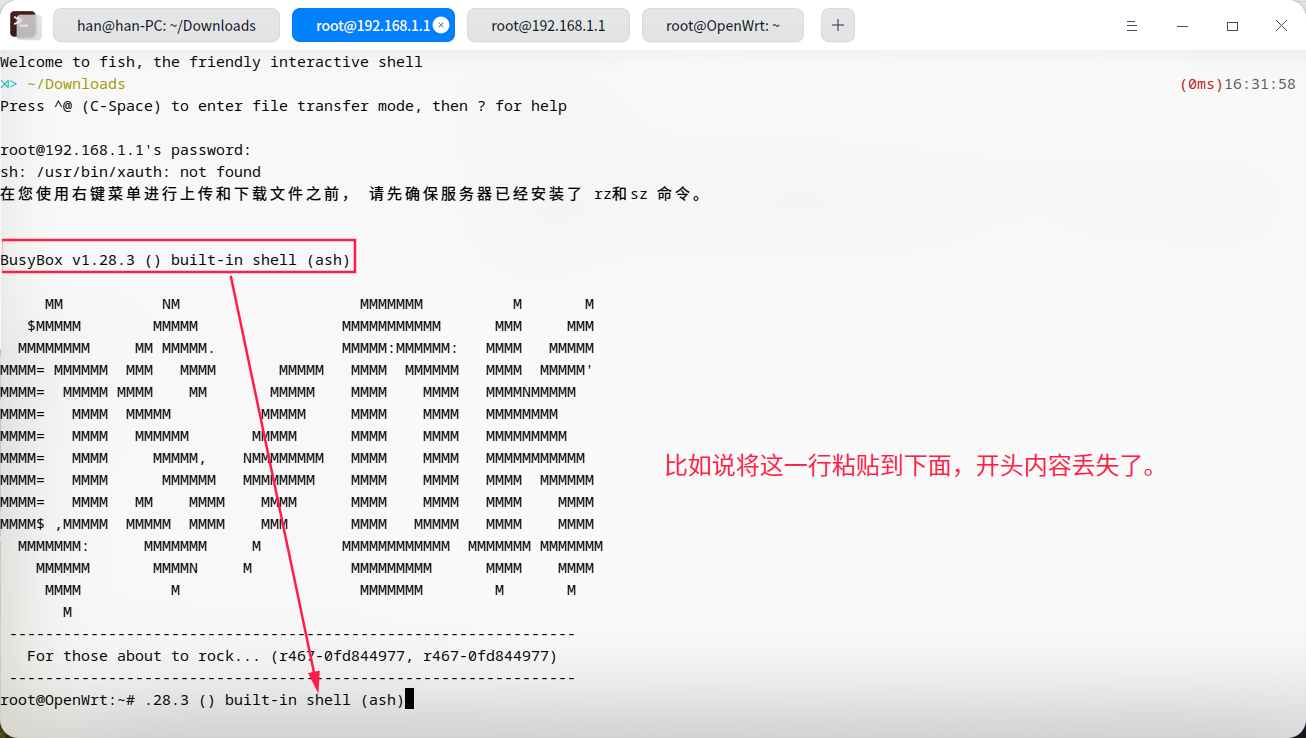1306x738 pixels.
Task: Minimize the terminal window
Action: [1184, 26]
